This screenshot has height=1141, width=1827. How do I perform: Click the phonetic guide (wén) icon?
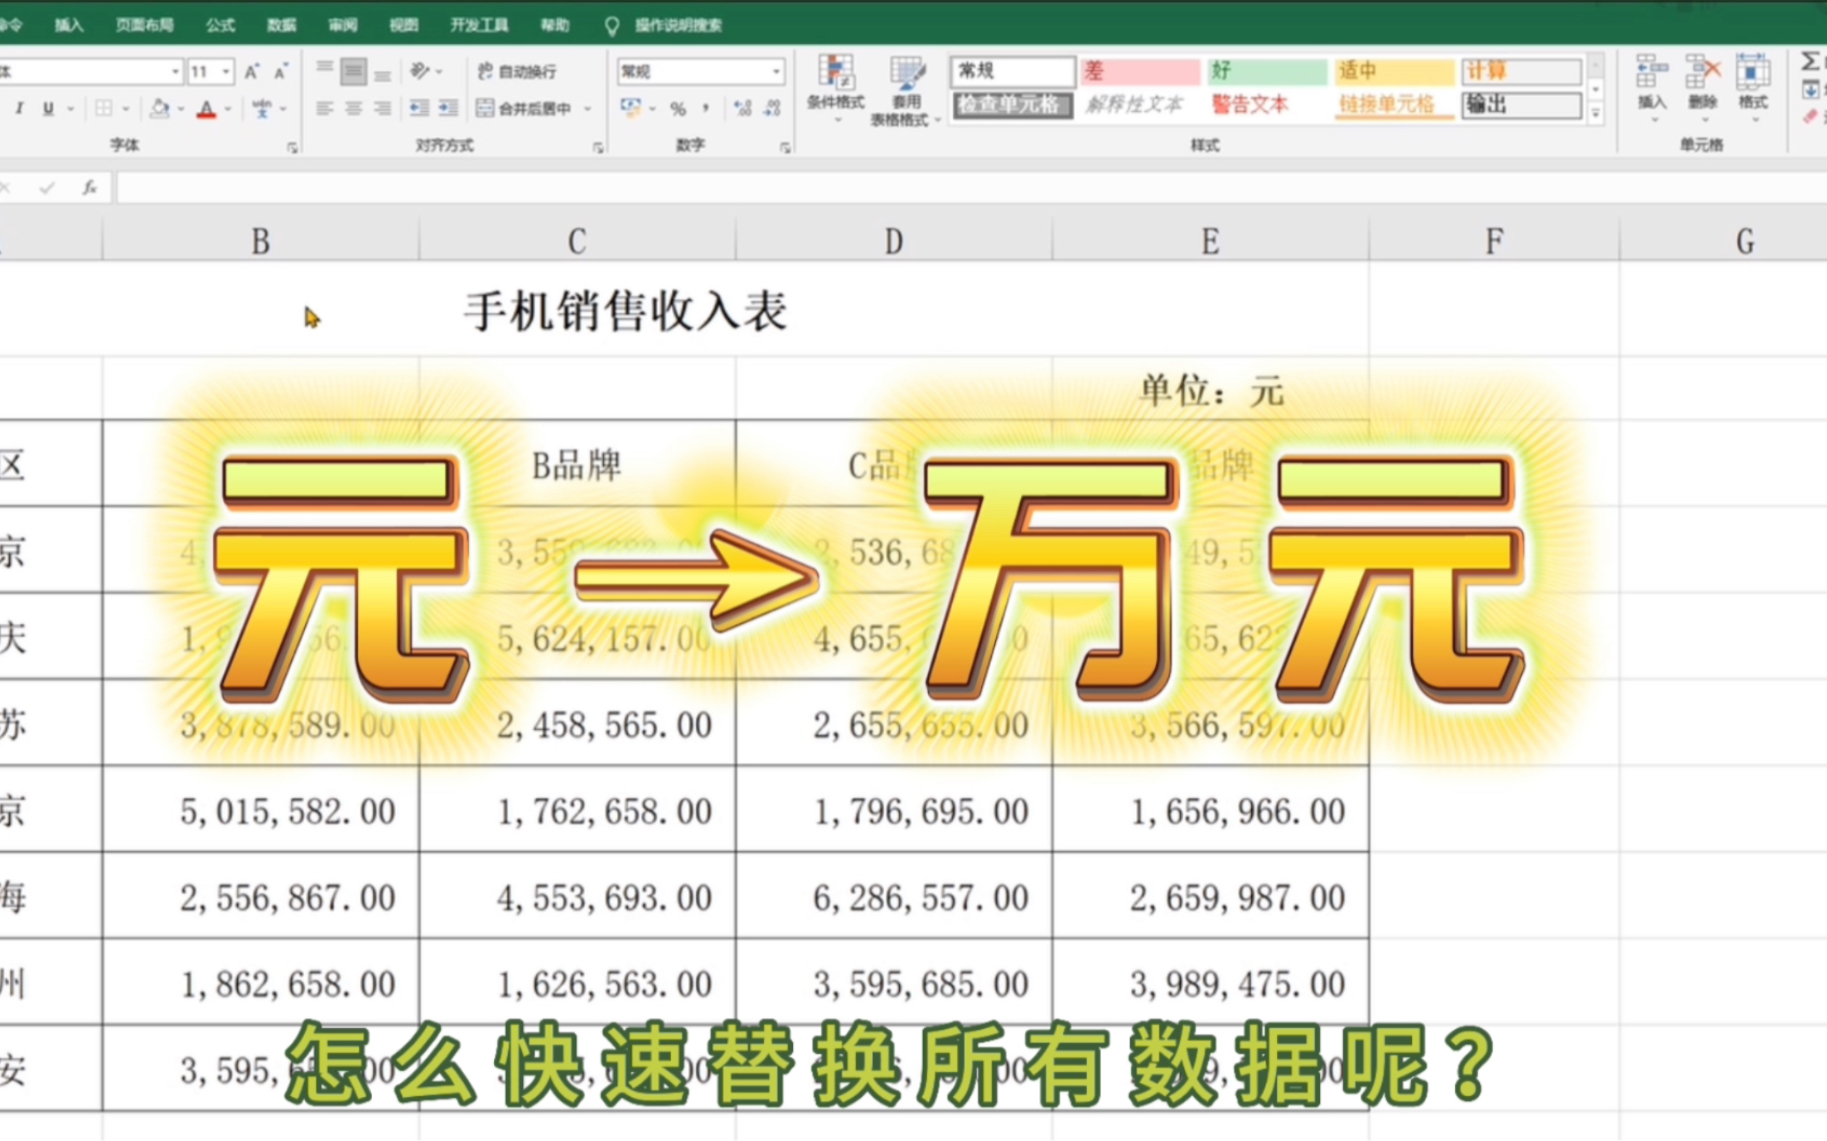tap(262, 108)
